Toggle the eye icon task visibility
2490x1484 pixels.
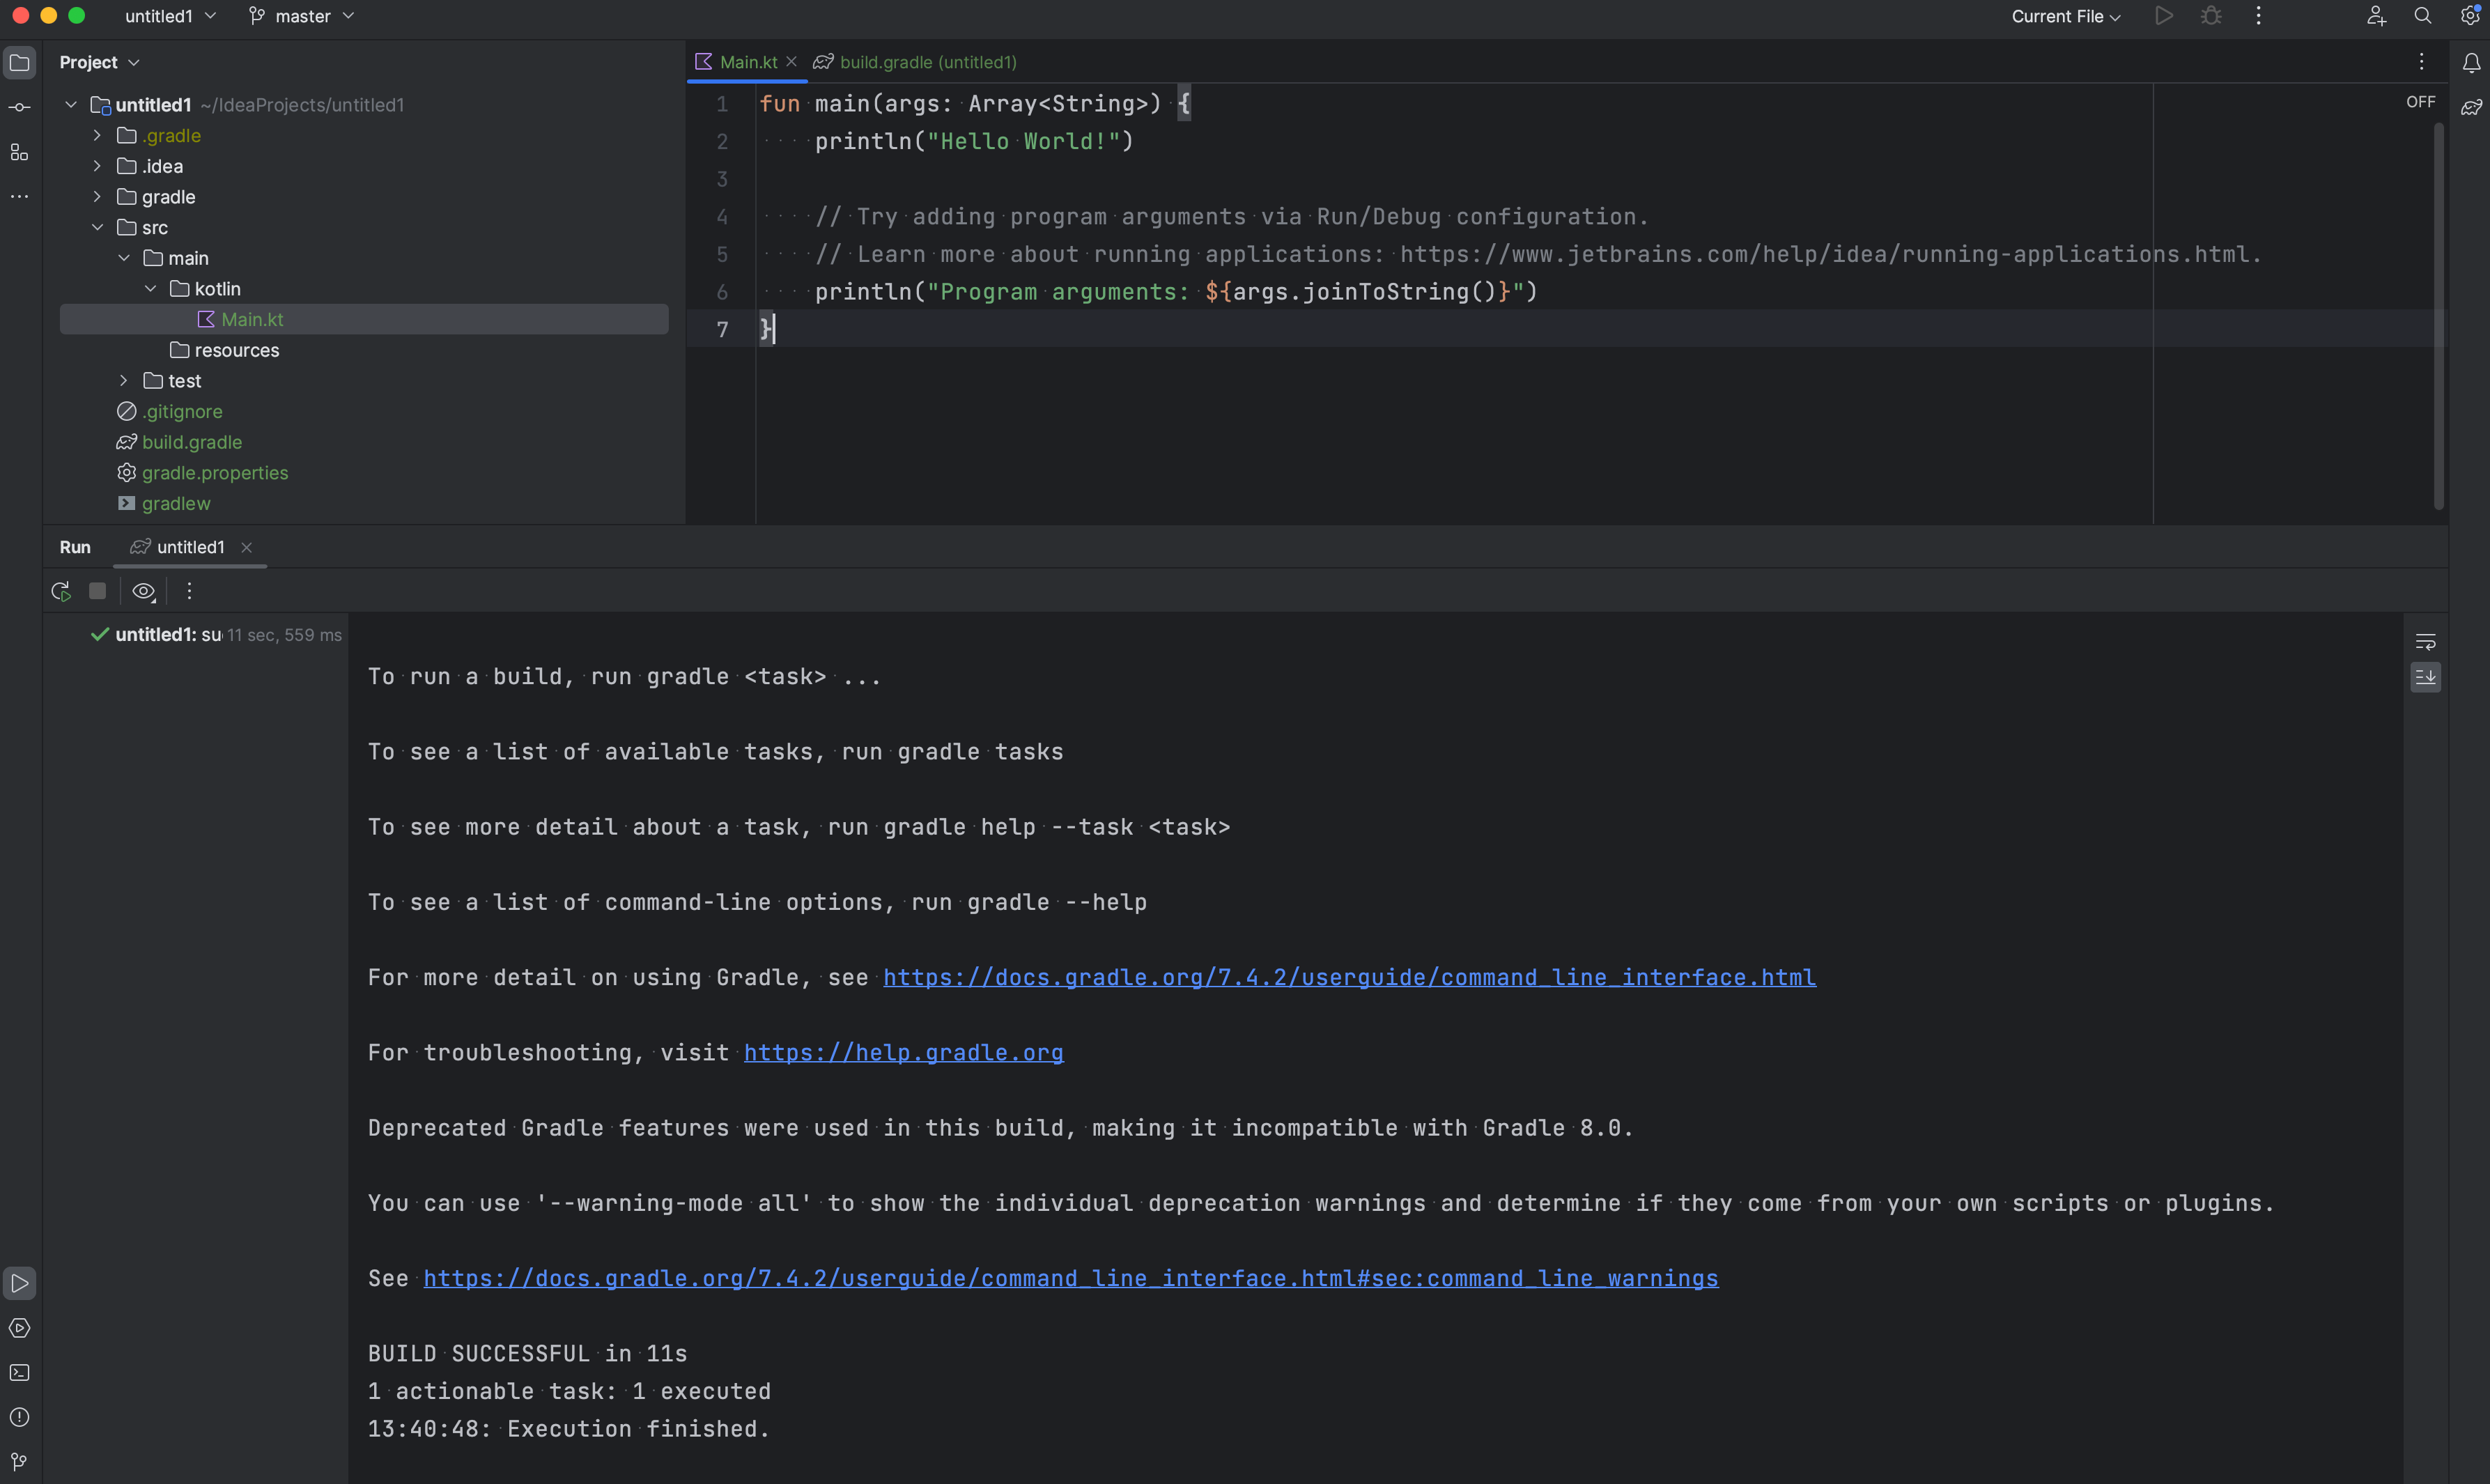coord(143,591)
